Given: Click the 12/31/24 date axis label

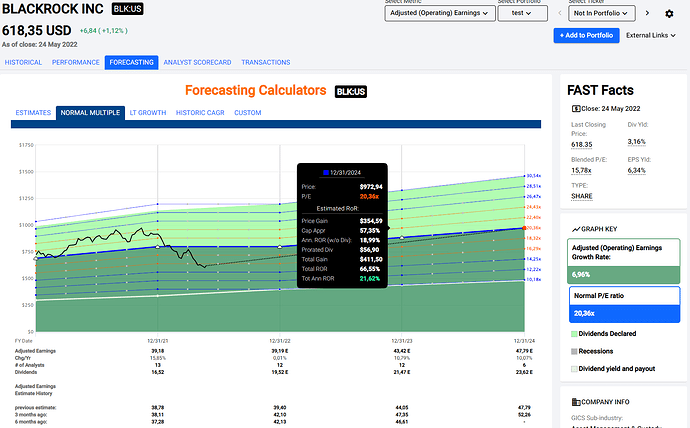Looking at the screenshot, I should [524, 341].
